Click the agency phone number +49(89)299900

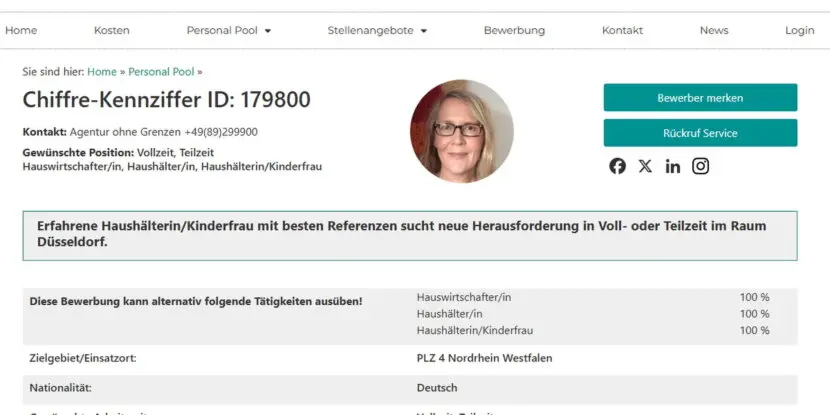(x=220, y=132)
